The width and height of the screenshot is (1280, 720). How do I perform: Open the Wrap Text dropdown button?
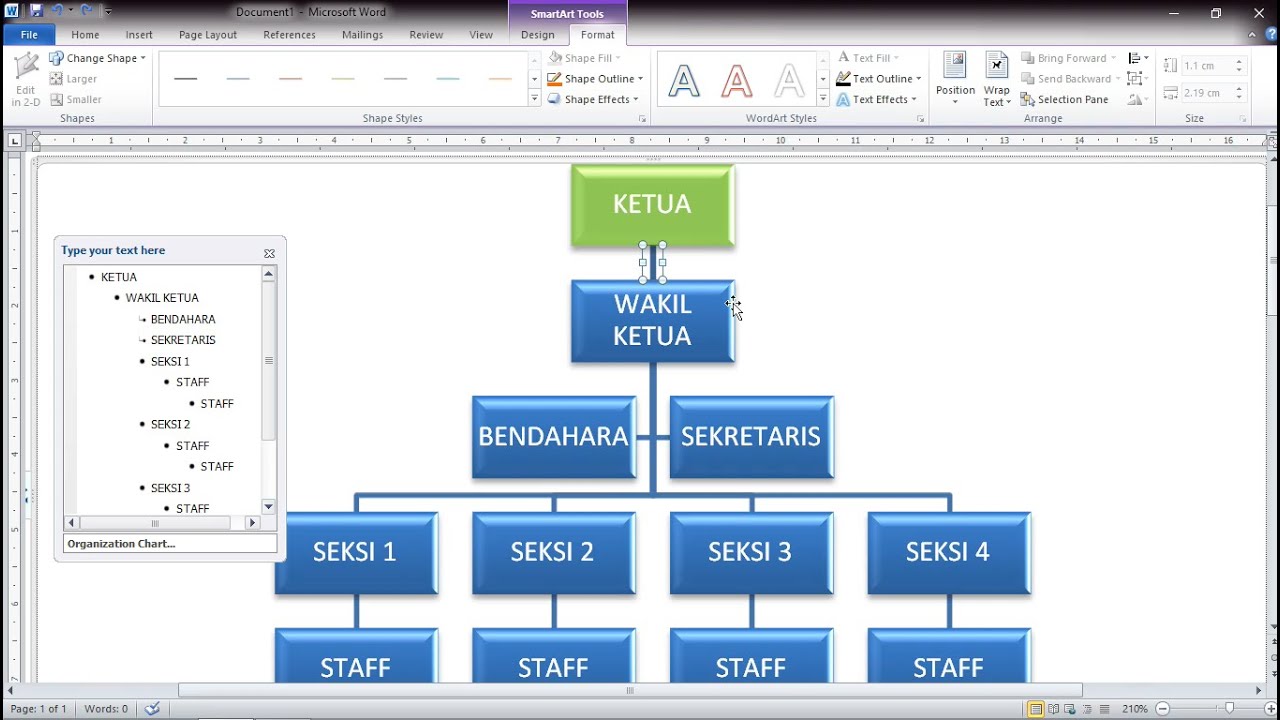tap(997, 80)
